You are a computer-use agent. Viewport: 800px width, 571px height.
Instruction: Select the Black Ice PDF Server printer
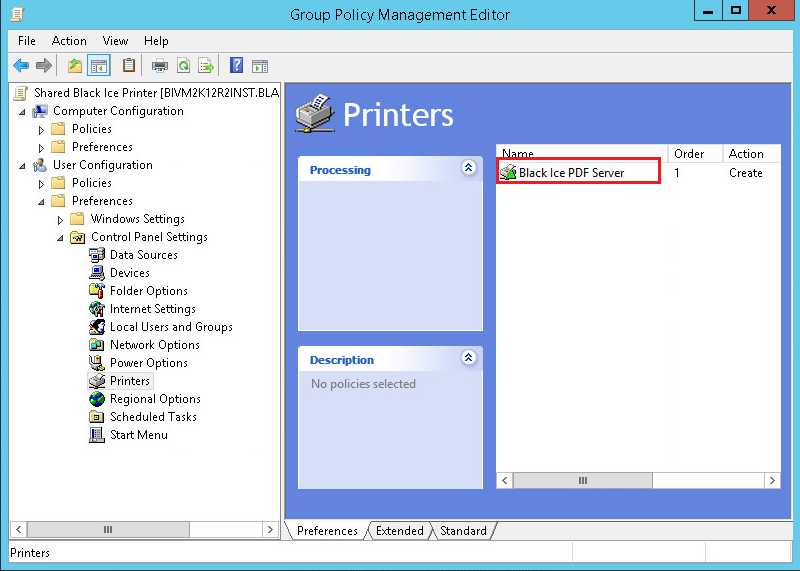(571, 173)
